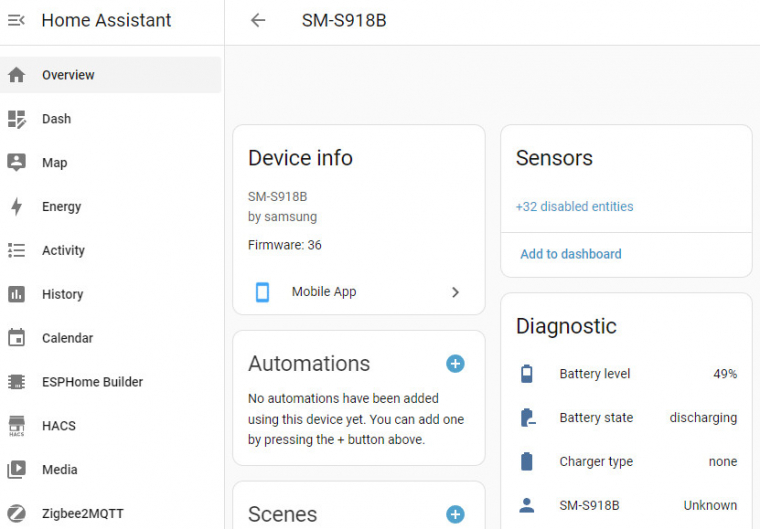The height and width of the screenshot is (529, 760).
Task: Click the Energy lightning bolt icon
Action: 16,207
